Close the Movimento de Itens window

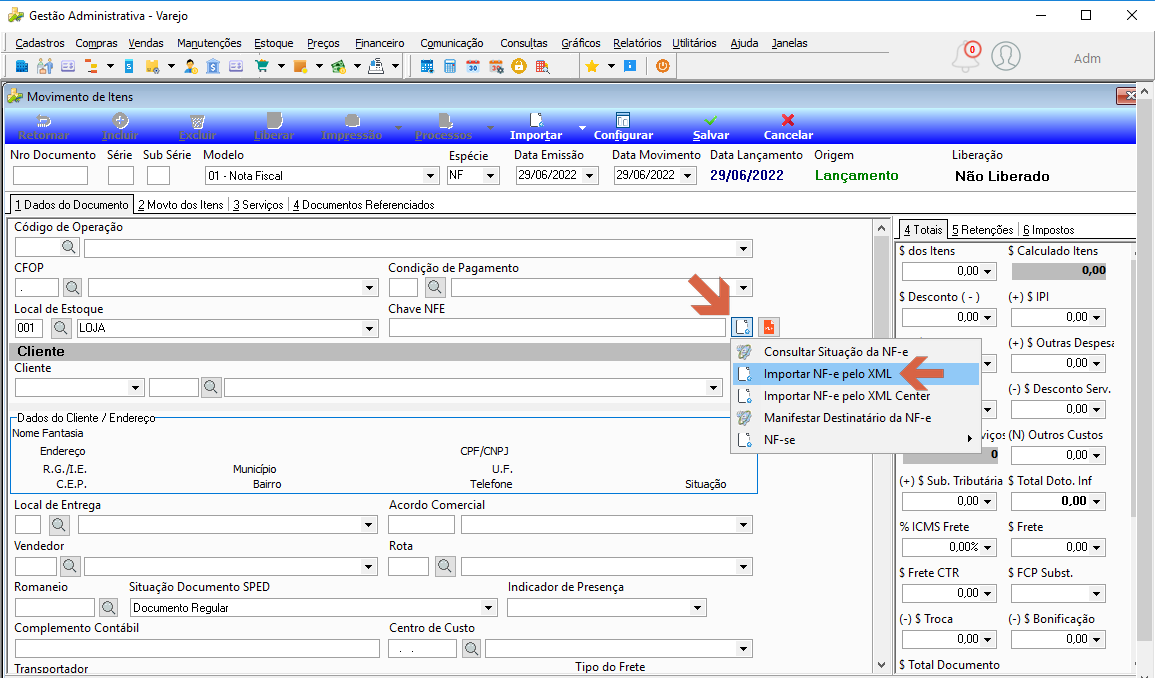[1126, 96]
